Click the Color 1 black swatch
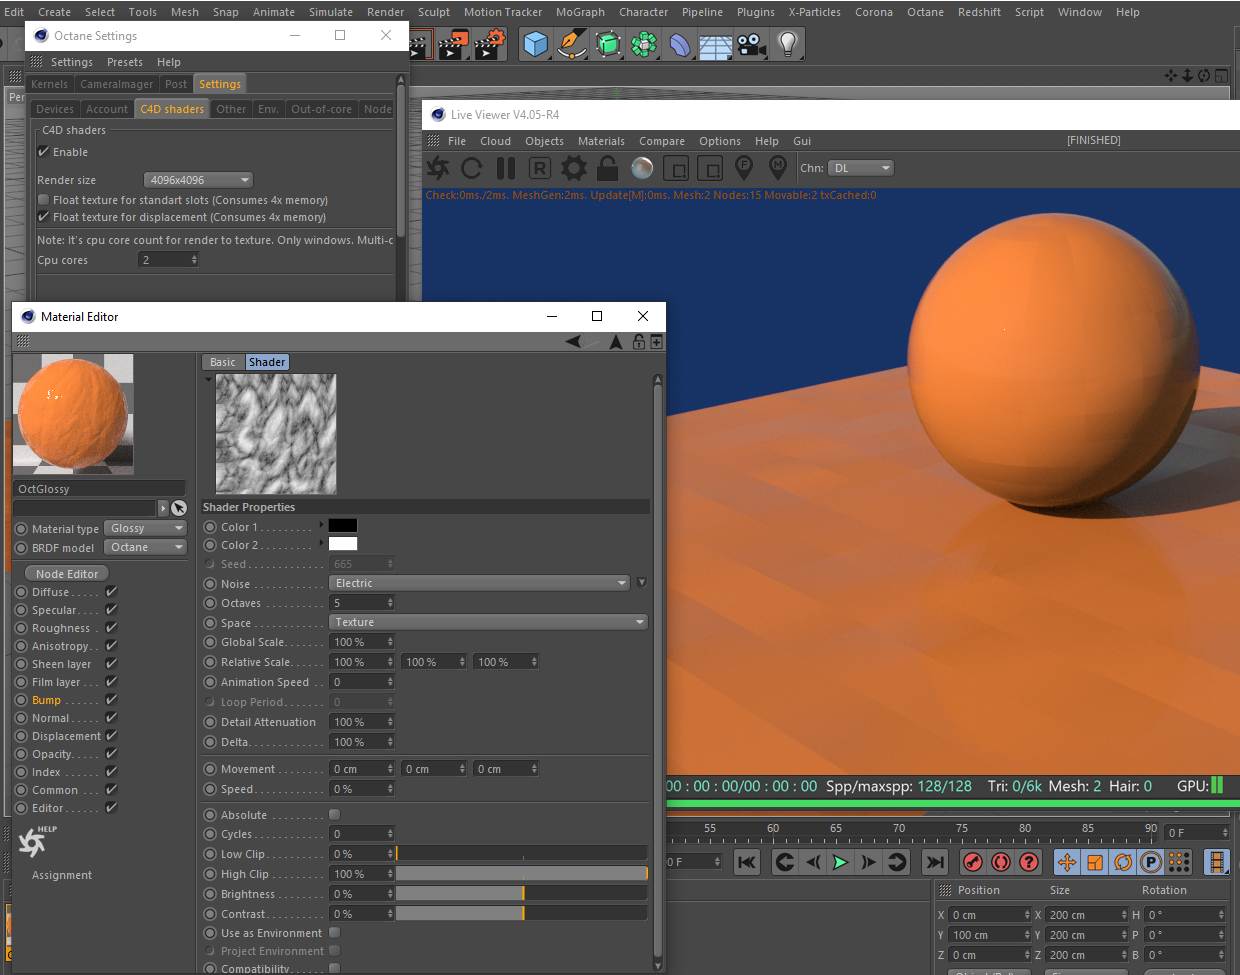Screen dimensions: 1240x975 pyautogui.click(x=343, y=526)
